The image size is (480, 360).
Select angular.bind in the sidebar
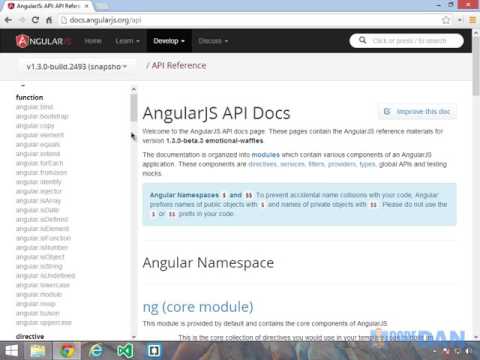click(x=34, y=107)
